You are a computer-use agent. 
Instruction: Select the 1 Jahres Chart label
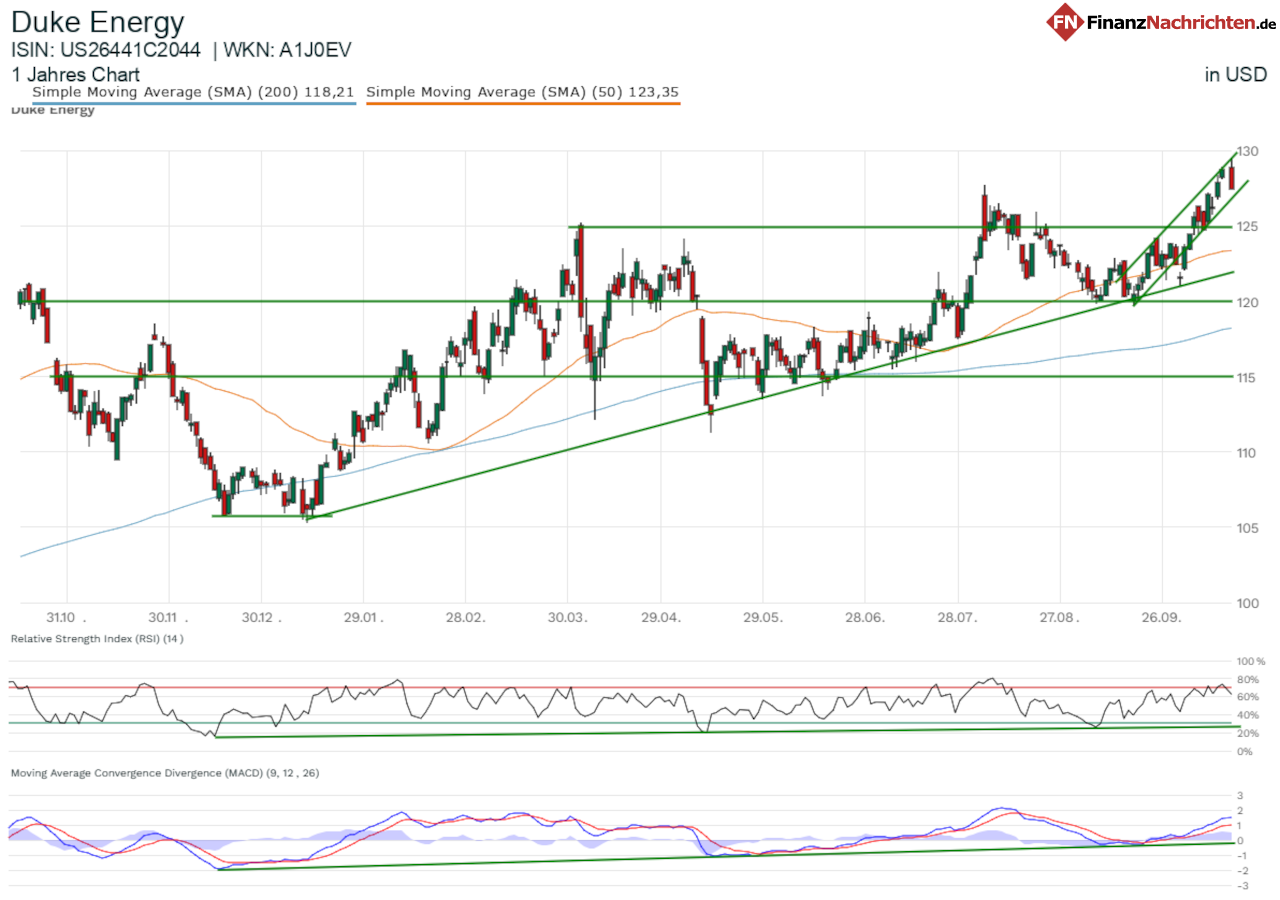(x=75, y=74)
